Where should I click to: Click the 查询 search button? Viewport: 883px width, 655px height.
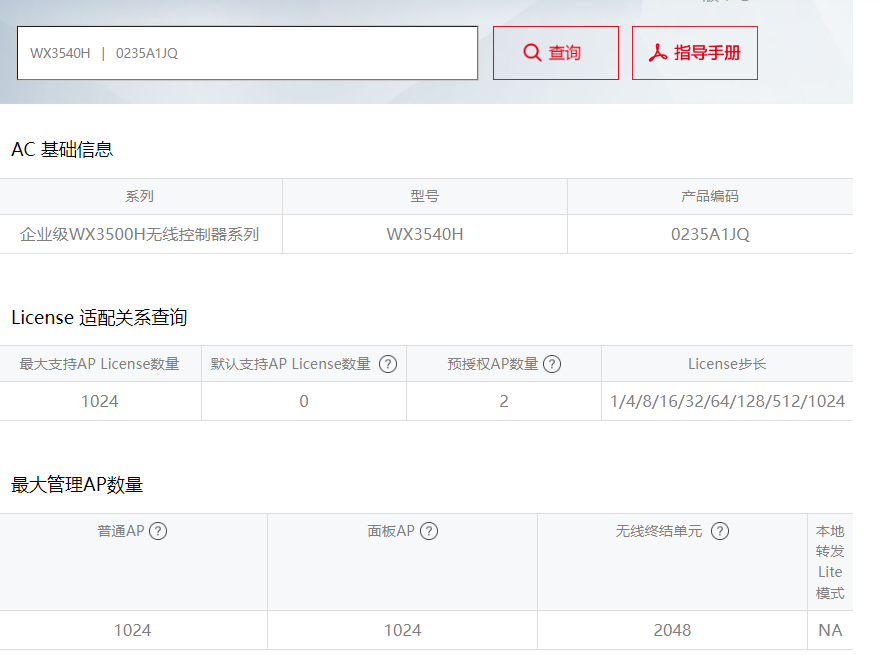click(556, 53)
